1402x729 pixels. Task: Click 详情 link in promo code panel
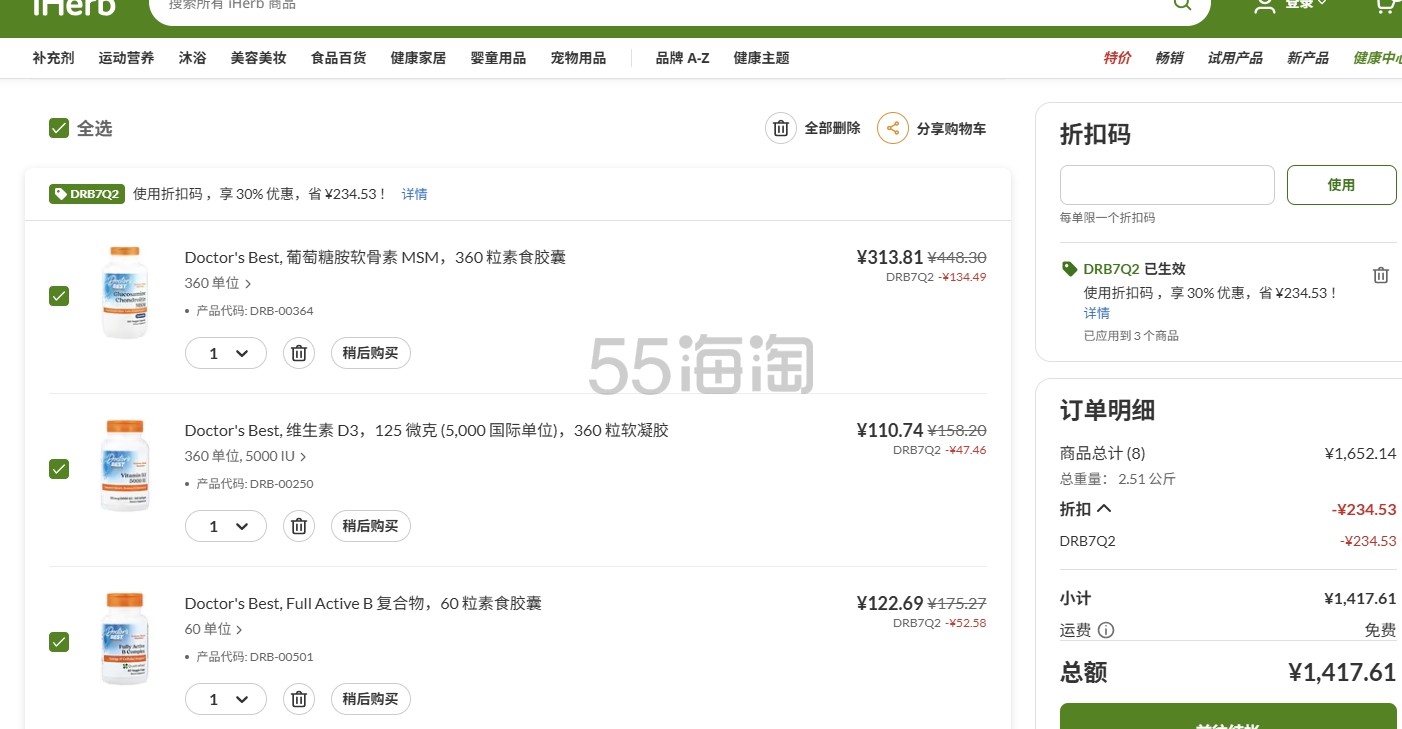point(1097,313)
